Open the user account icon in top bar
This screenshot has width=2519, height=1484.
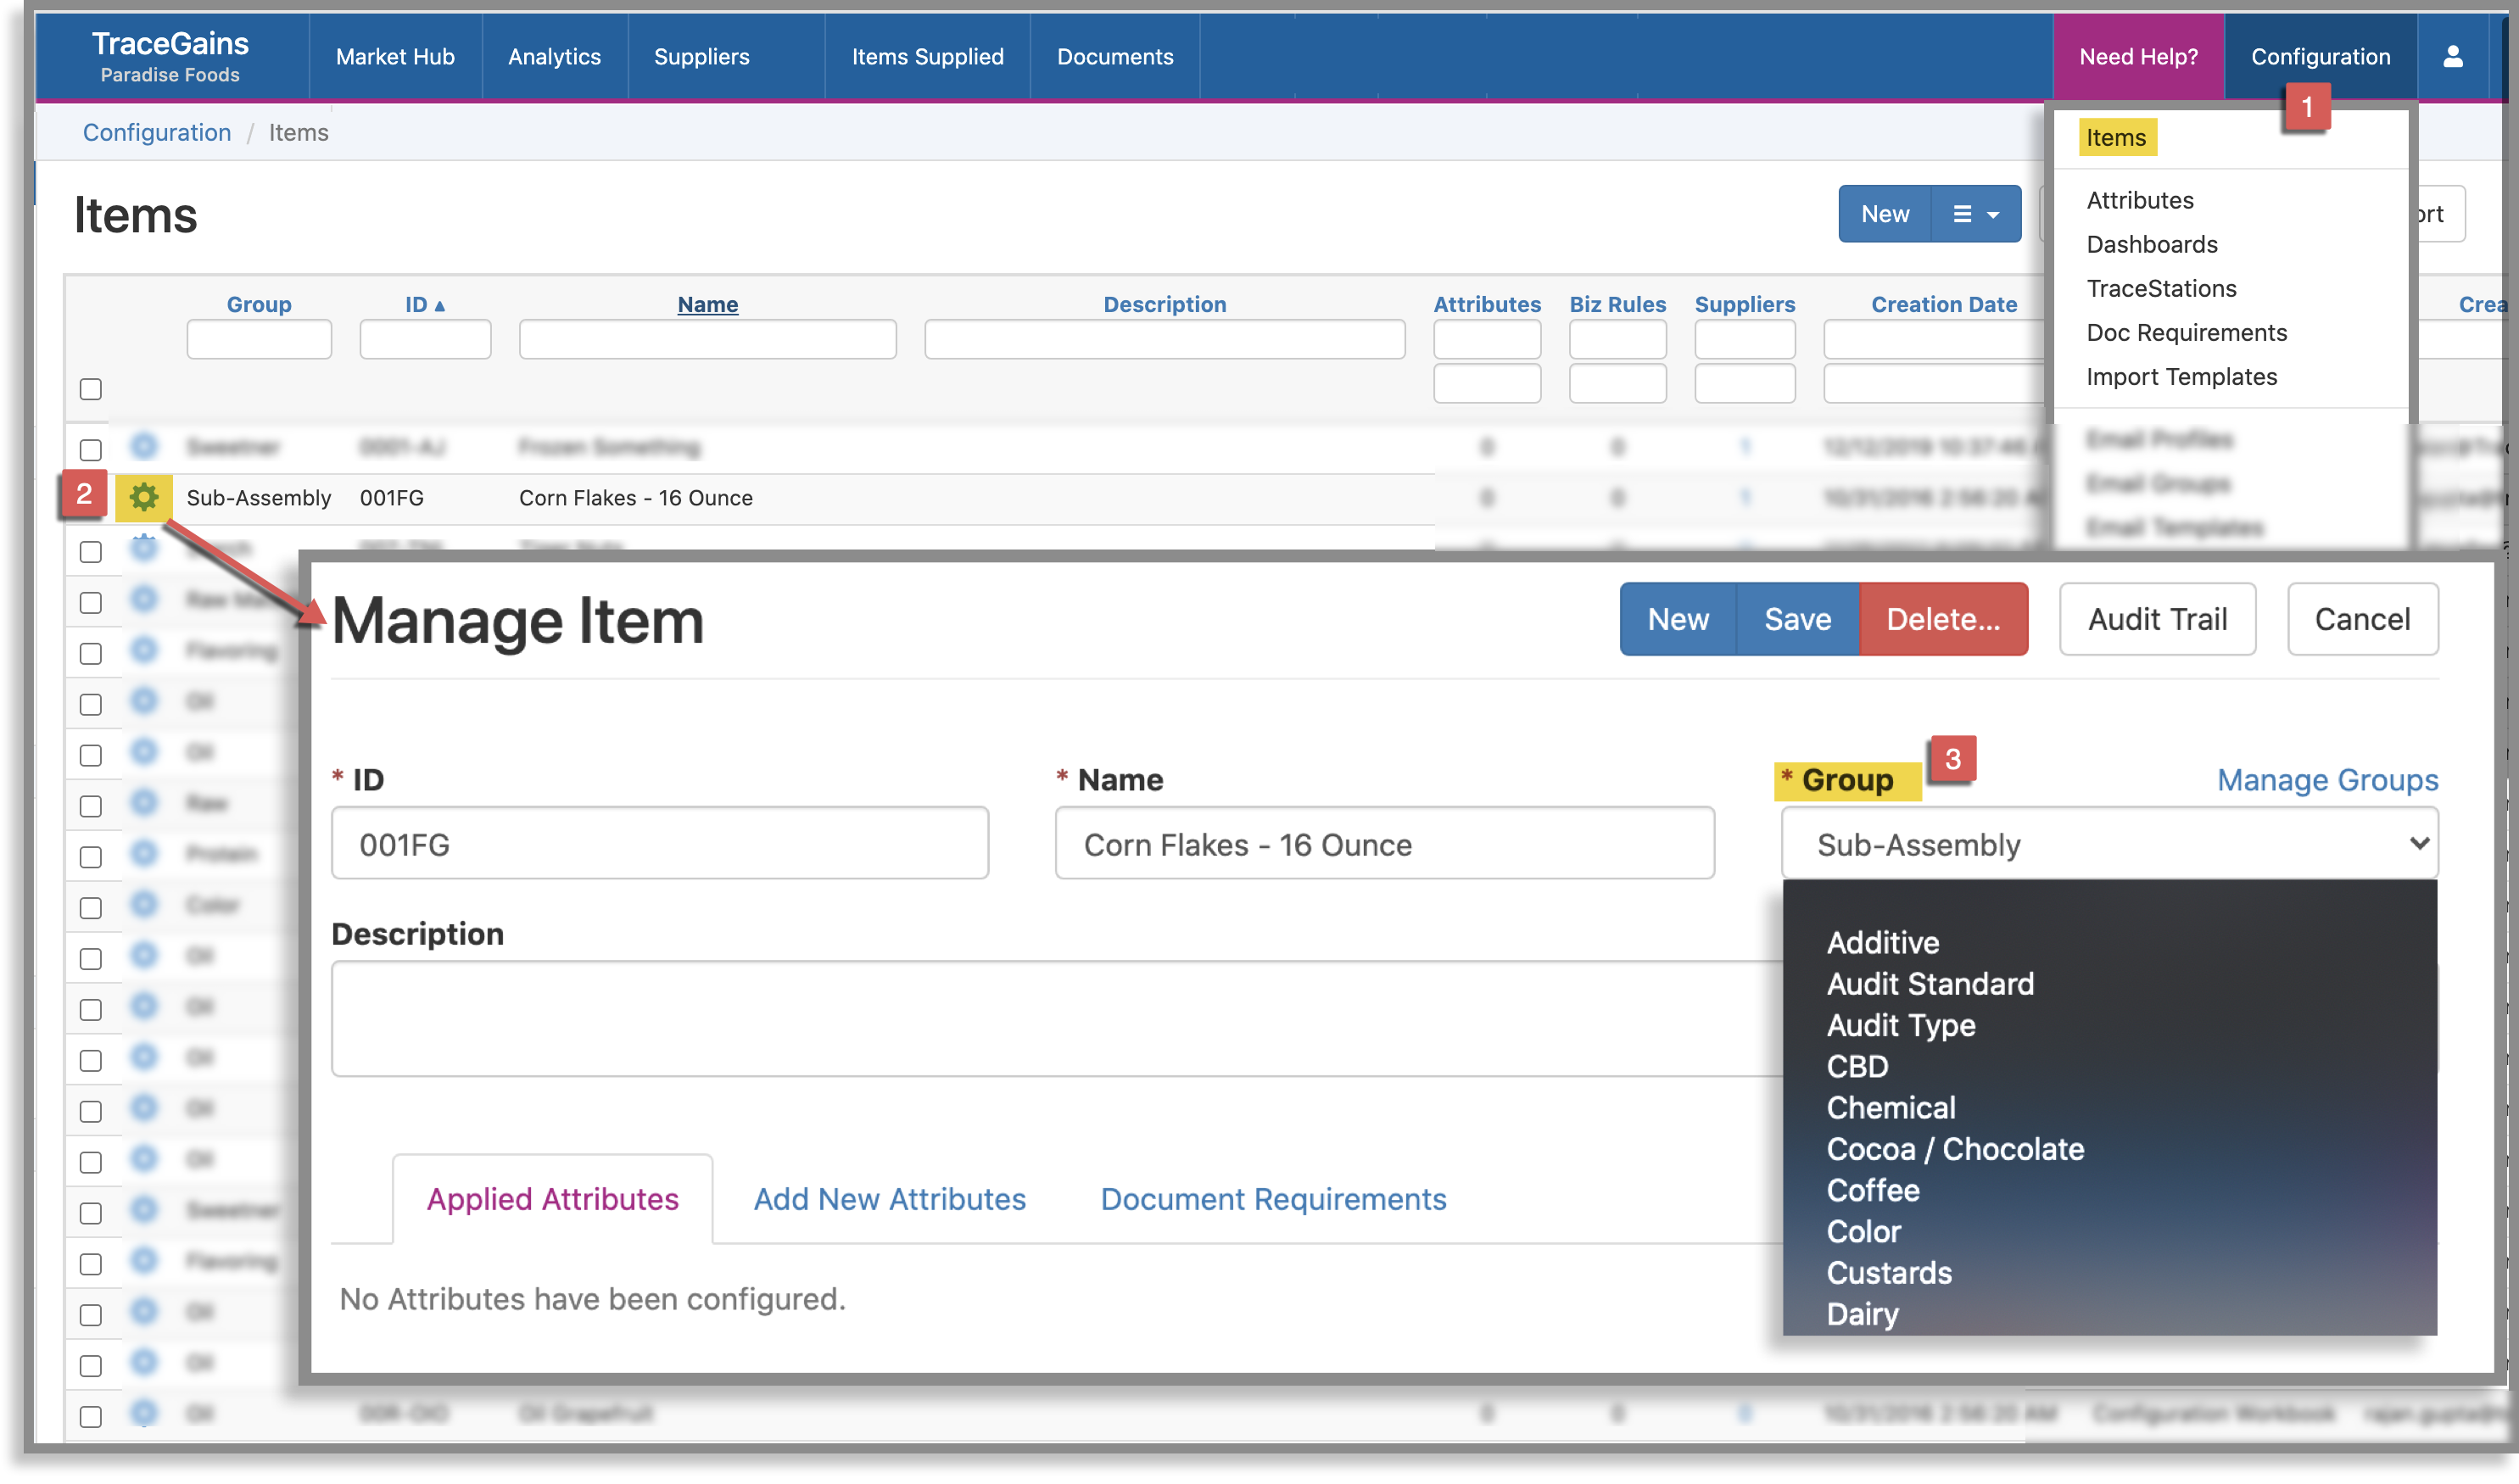coord(2453,57)
